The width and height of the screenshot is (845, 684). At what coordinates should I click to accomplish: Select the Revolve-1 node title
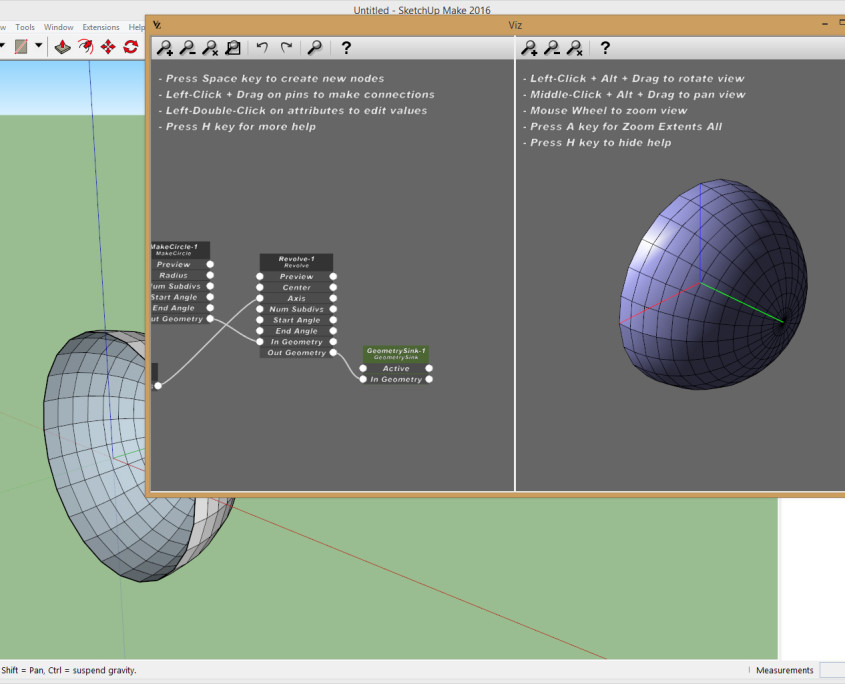[296, 261]
